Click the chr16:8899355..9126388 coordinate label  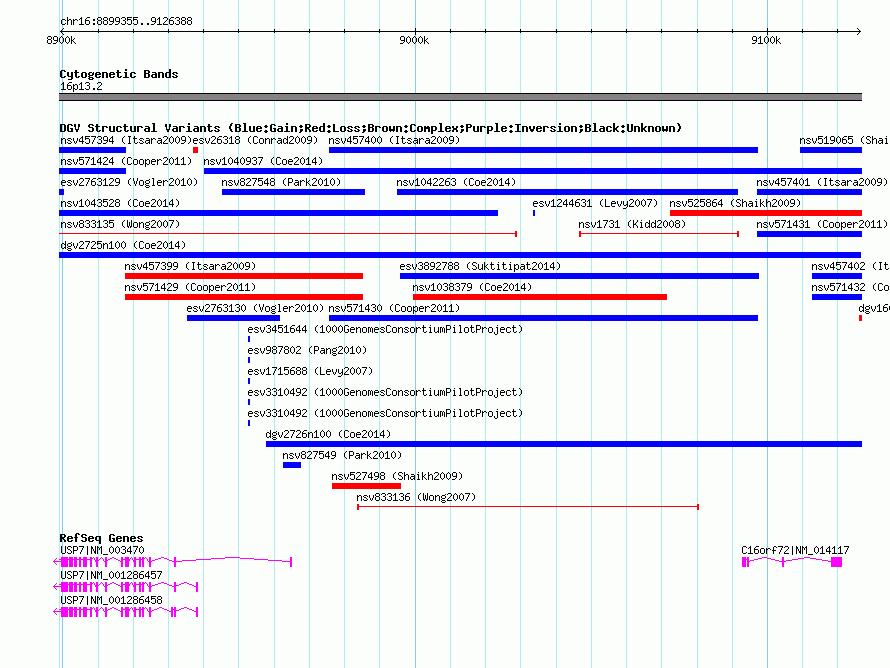coord(126,21)
